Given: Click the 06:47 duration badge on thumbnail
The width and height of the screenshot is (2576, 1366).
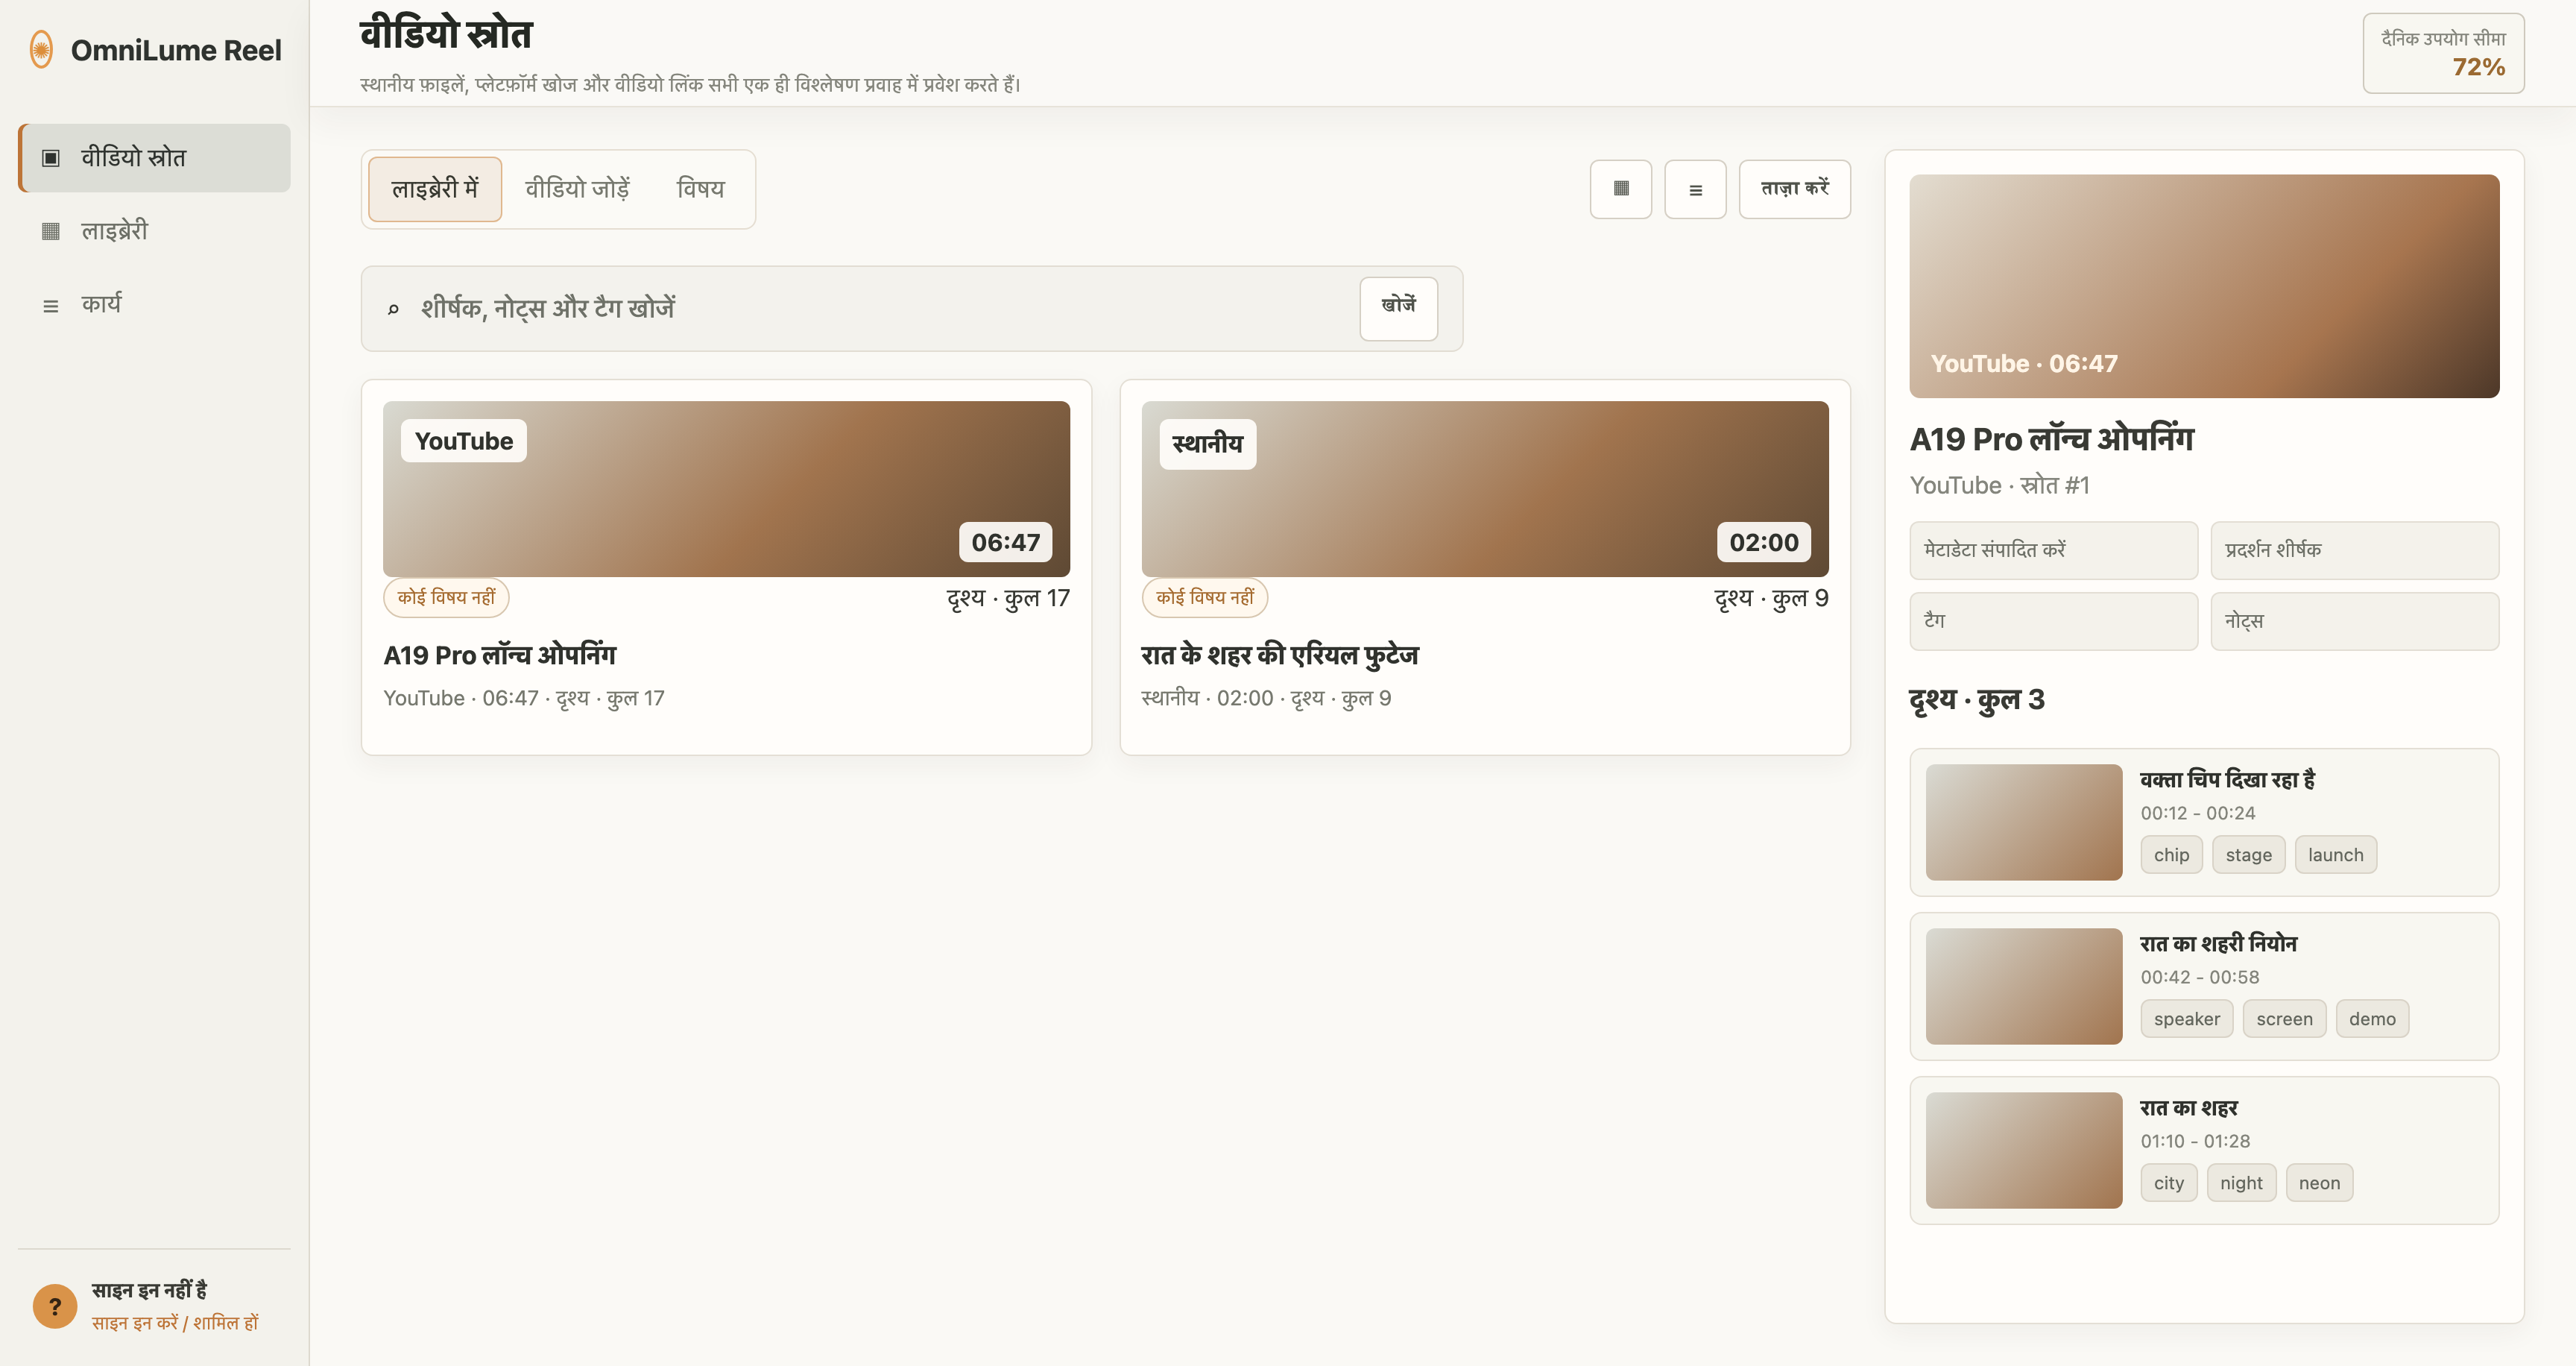Looking at the screenshot, I should (1006, 542).
